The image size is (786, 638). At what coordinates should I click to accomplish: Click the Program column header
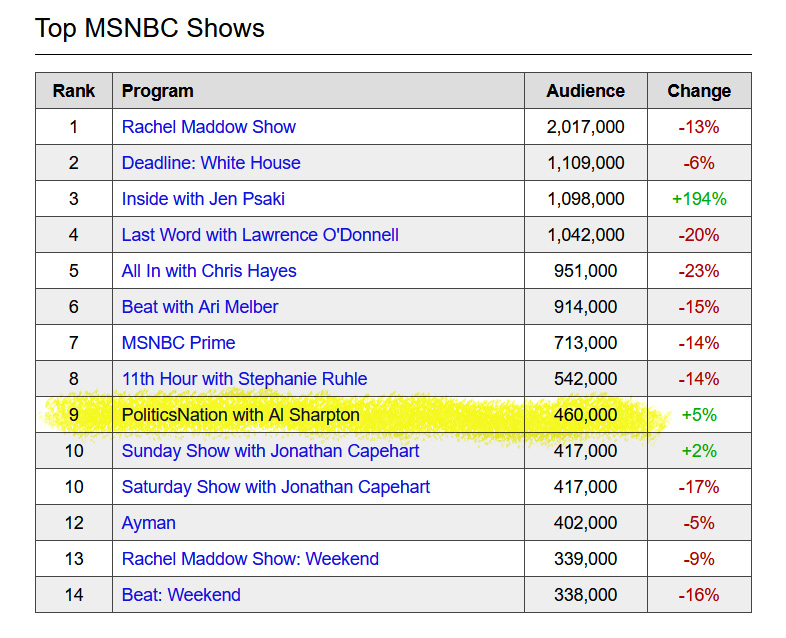(x=158, y=91)
